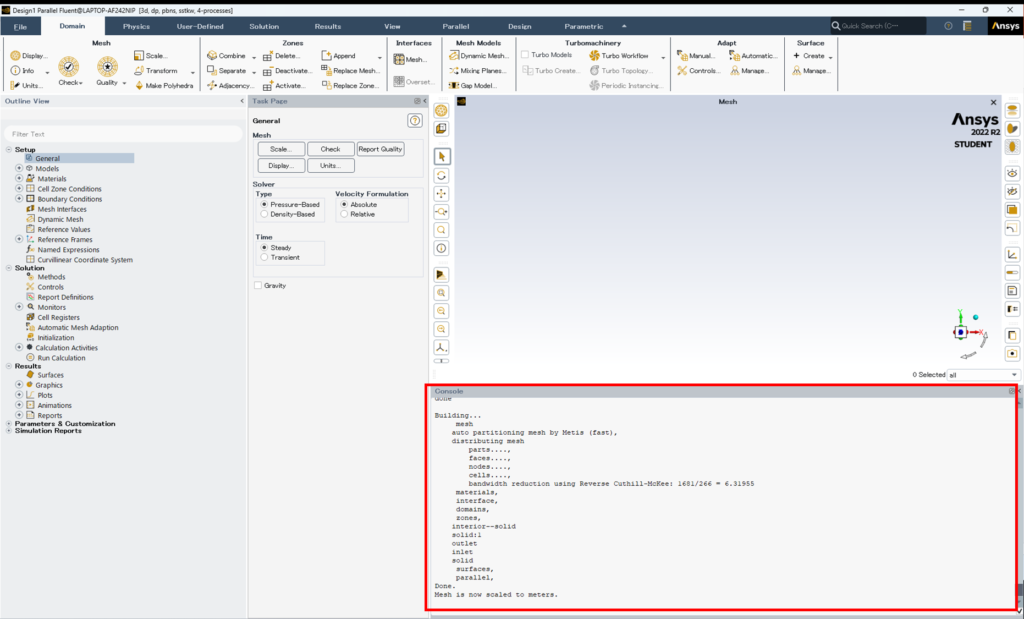Open the selection filter dropdown

pos(984,375)
